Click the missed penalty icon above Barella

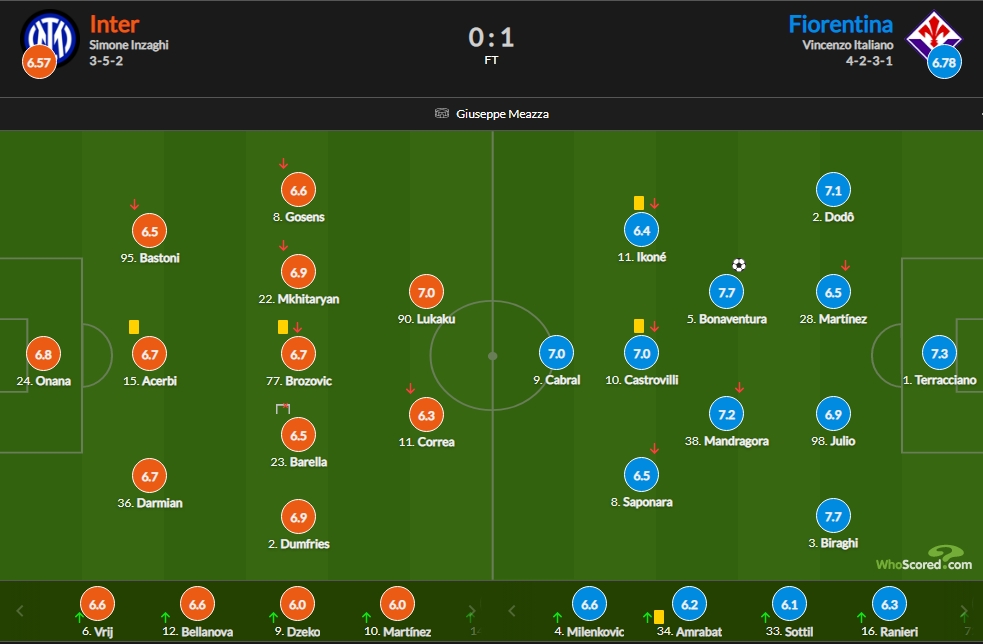pos(283,408)
